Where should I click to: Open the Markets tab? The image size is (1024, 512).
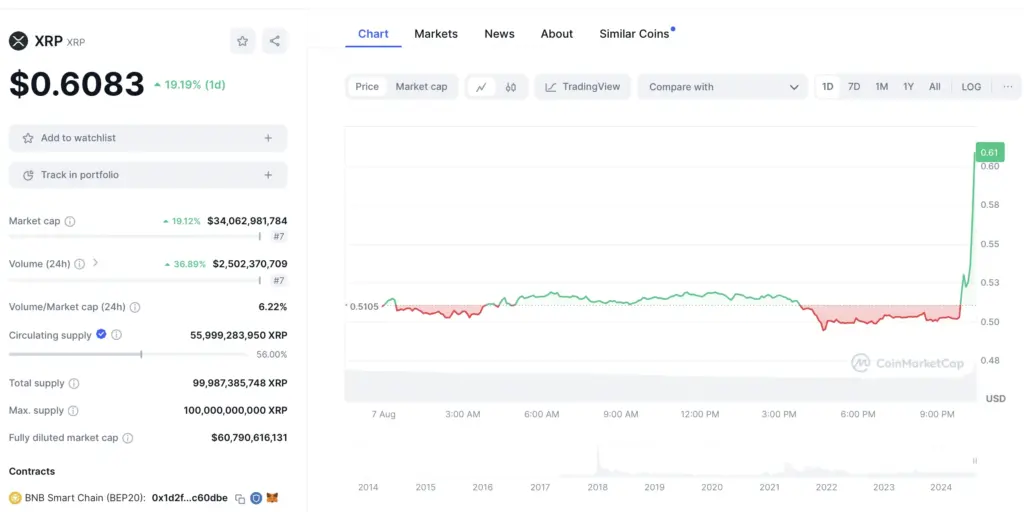pyautogui.click(x=436, y=34)
